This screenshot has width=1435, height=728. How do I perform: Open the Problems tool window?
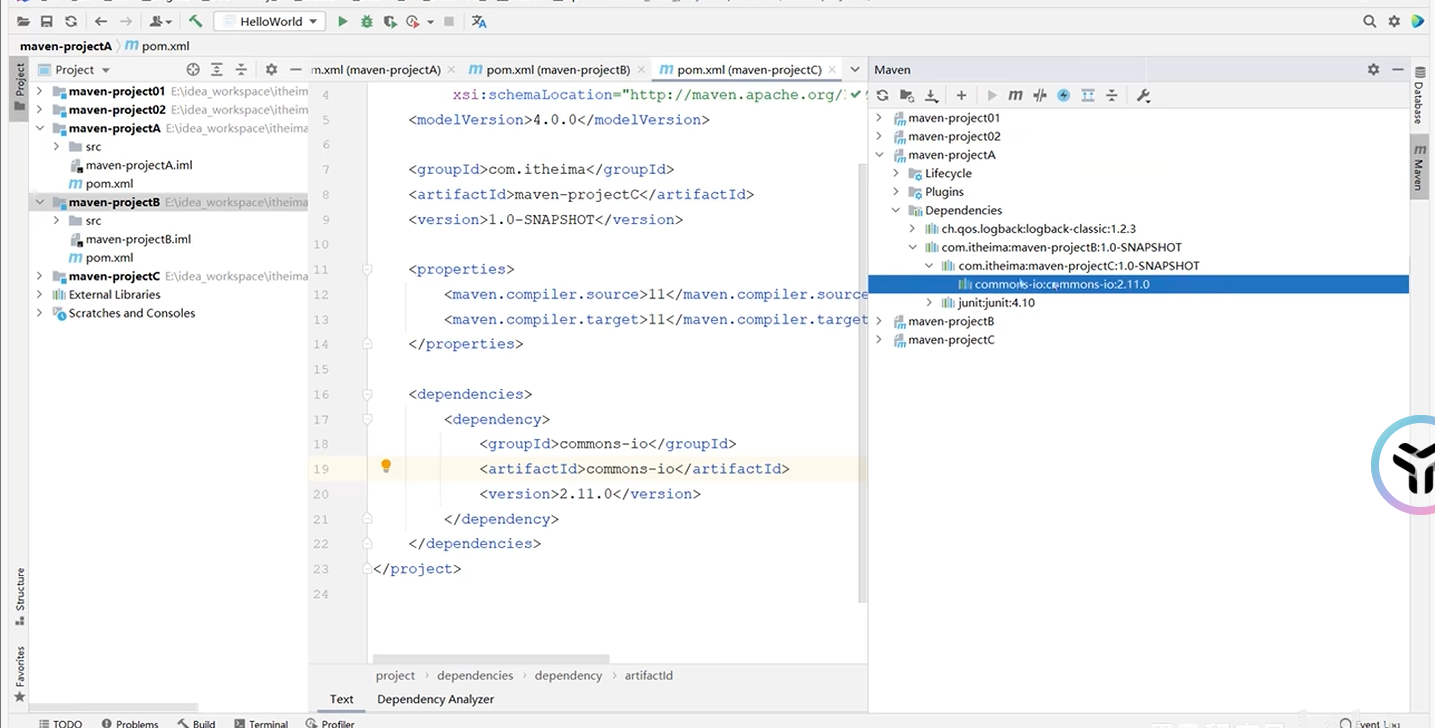click(129, 723)
